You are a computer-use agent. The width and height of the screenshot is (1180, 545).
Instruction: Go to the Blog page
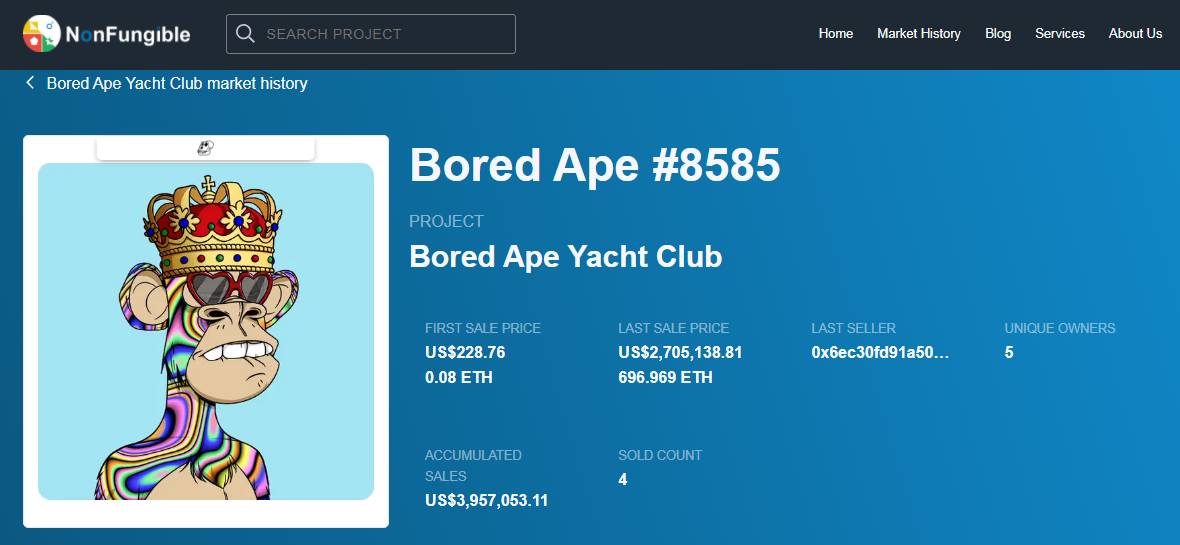coord(998,34)
